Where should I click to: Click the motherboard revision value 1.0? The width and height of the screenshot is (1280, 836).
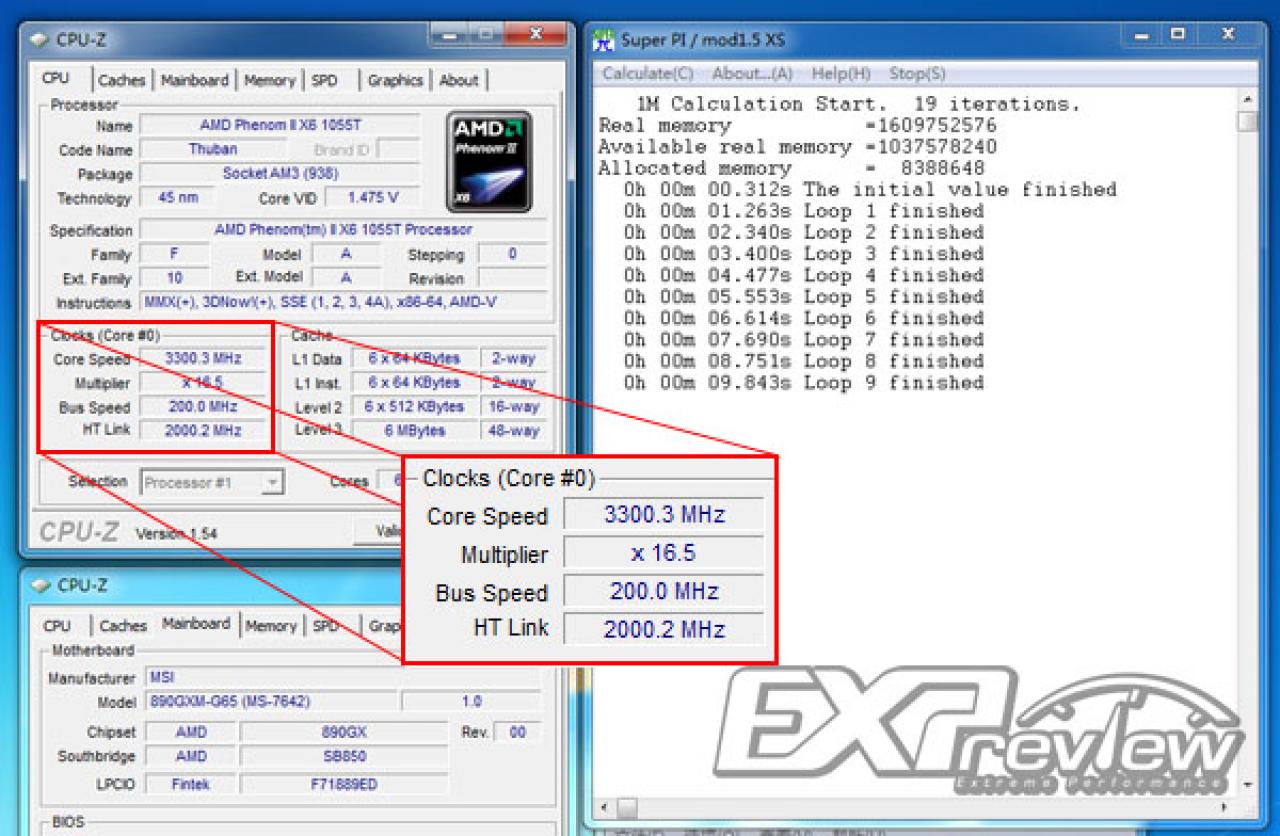click(x=471, y=702)
